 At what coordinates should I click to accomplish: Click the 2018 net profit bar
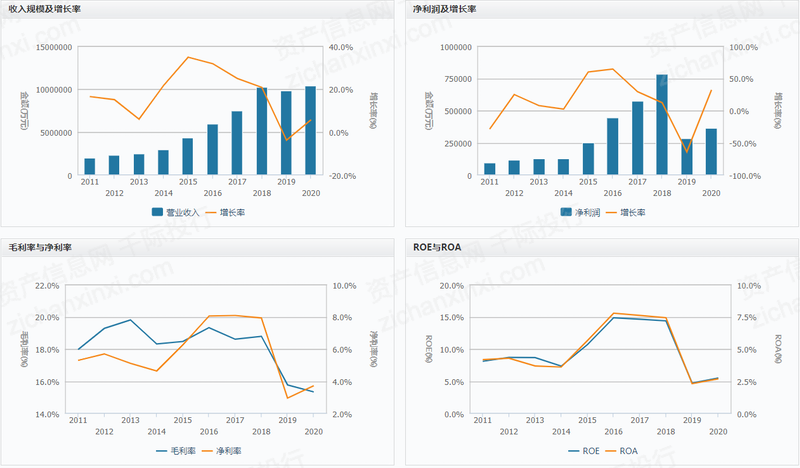tap(662, 125)
